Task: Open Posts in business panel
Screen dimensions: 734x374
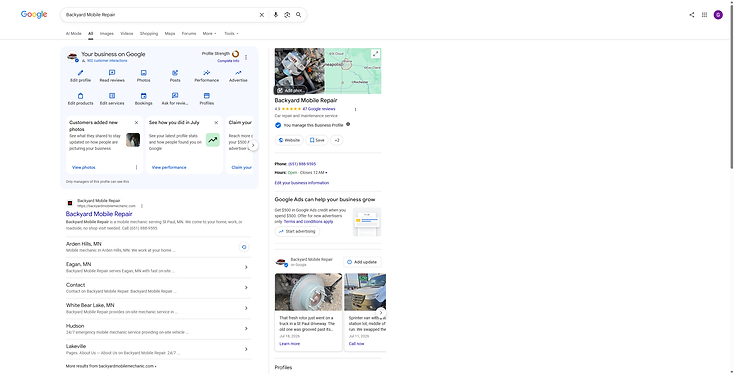Action: click(x=175, y=76)
